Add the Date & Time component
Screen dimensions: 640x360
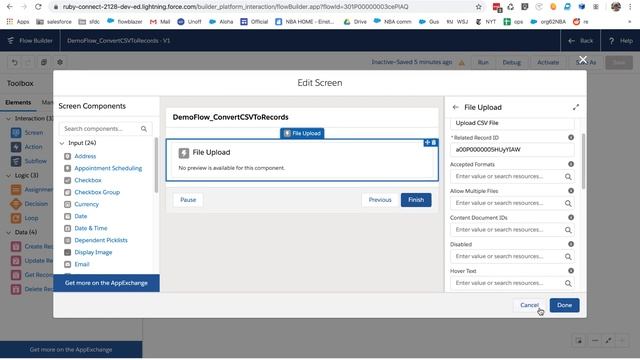[91, 228]
